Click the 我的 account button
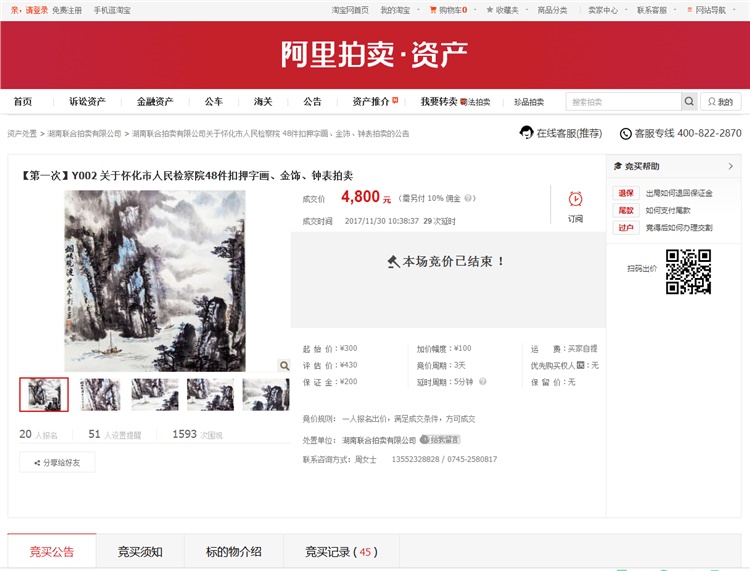The height and width of the screenshot is (571, 750). pyautogui.click(x=721, y=101)
